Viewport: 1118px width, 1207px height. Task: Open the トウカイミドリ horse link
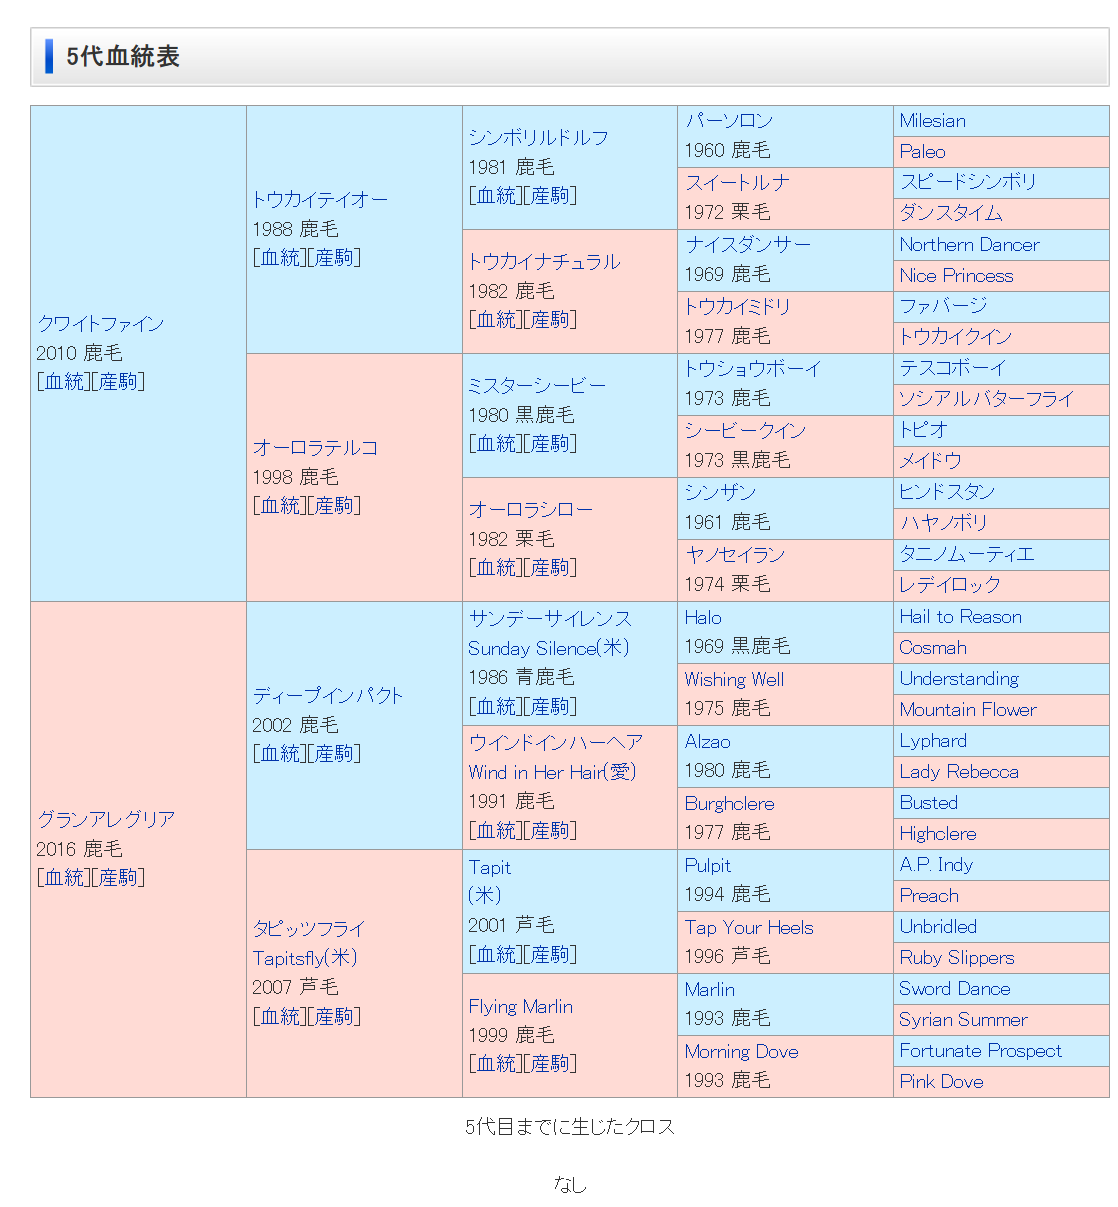click(737, 306)
